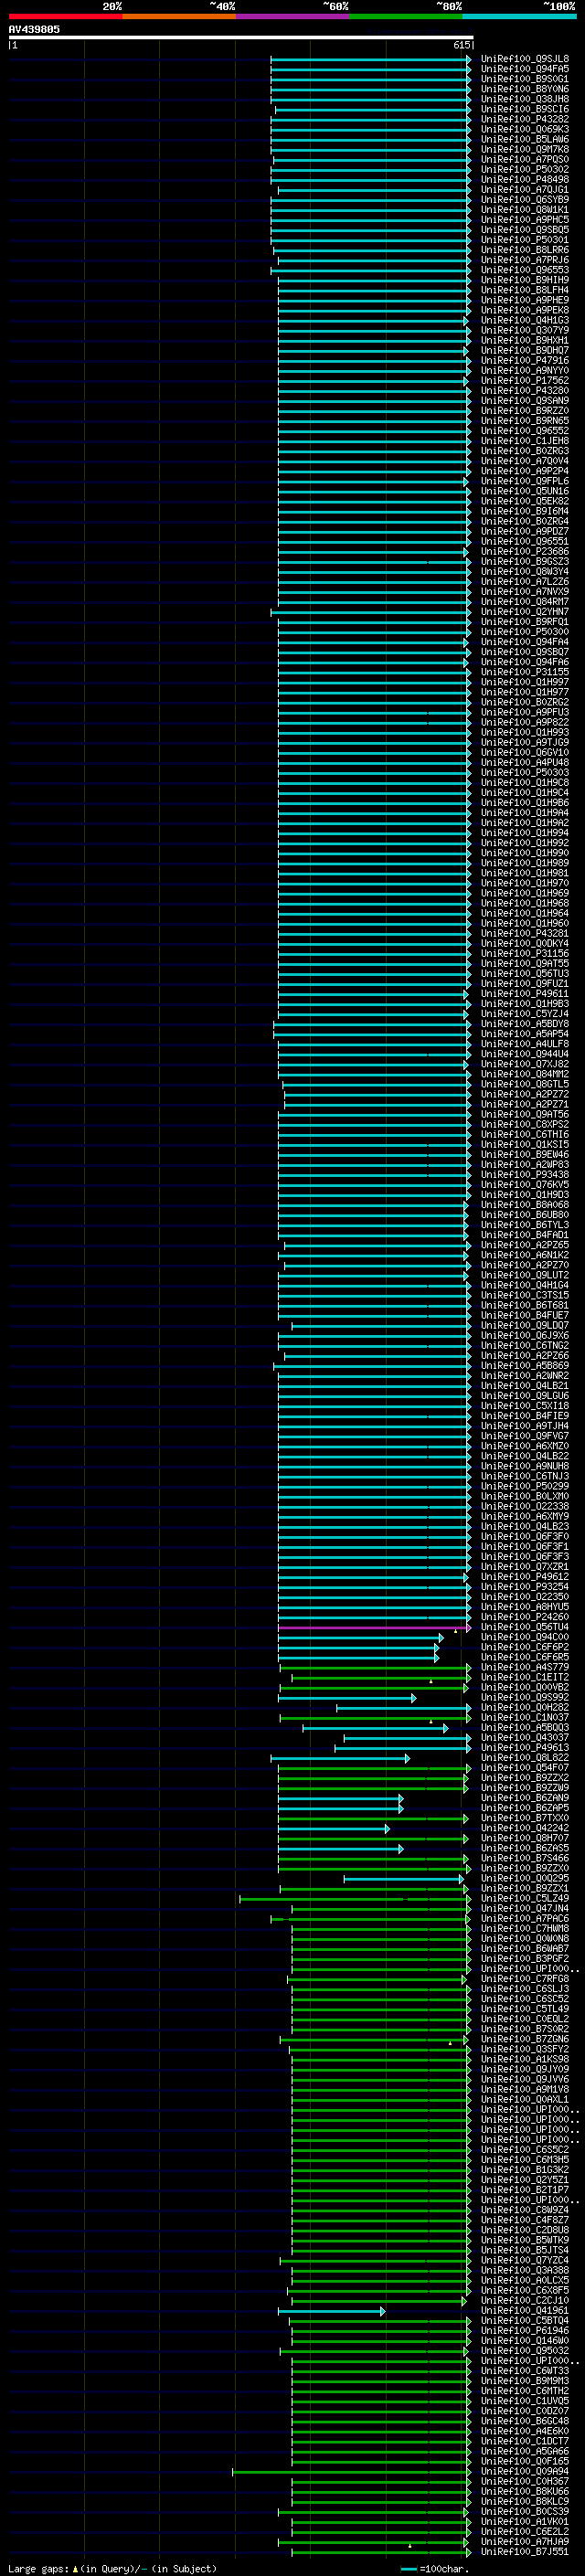Screen dimensions: 585x2576
Task: Select hit label UniRef100_C0H367
Action: tap(524, 2482)
